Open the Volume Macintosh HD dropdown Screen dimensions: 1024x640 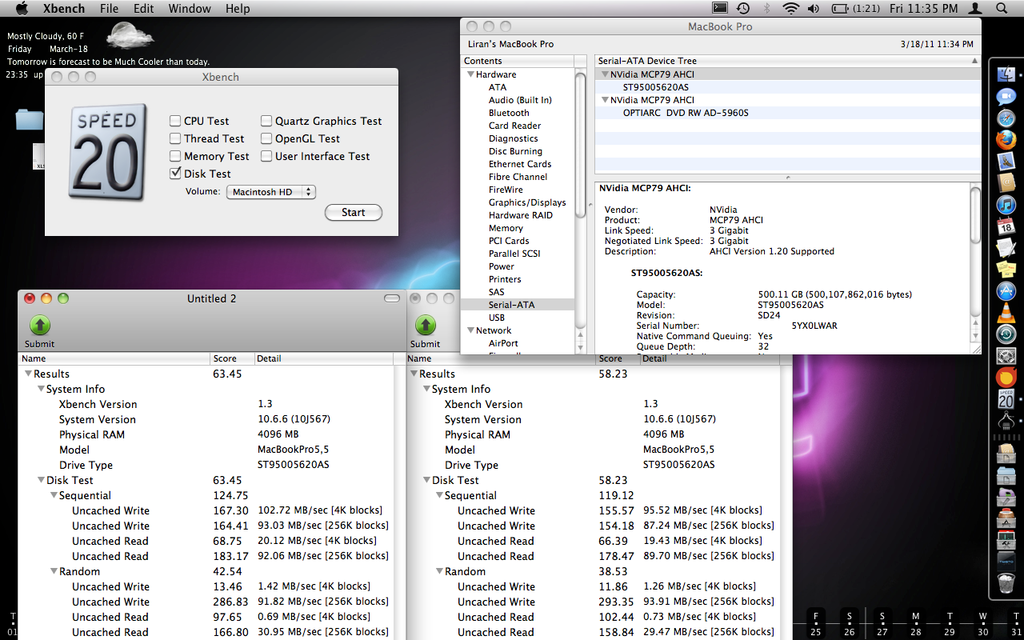[271, 192]
